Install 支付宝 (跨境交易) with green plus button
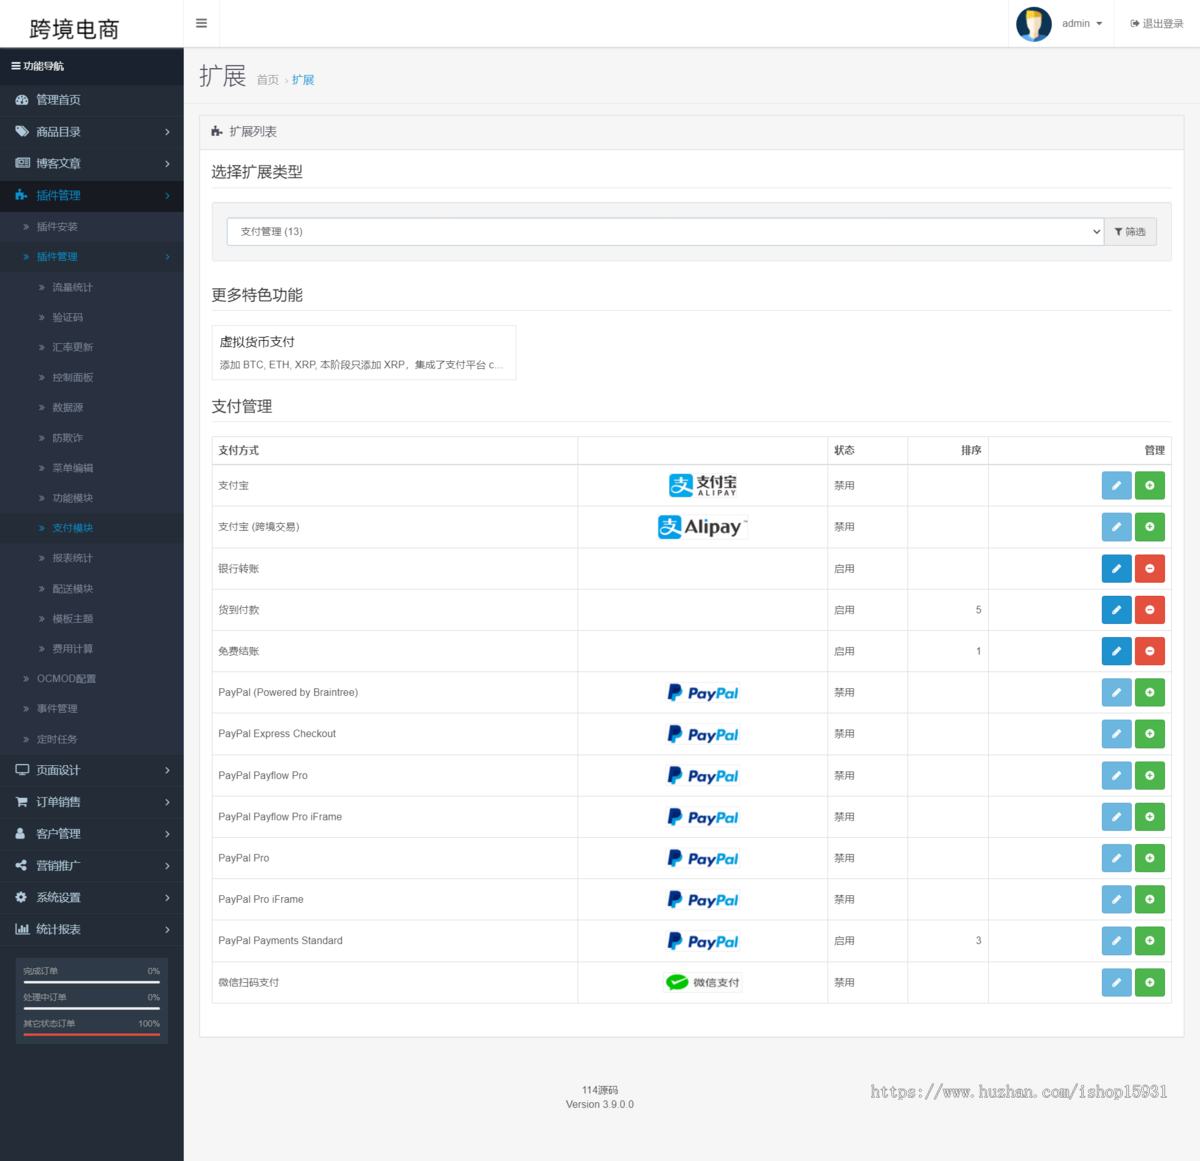Screen dimensions: 1200x1161 click(1150, 527)
